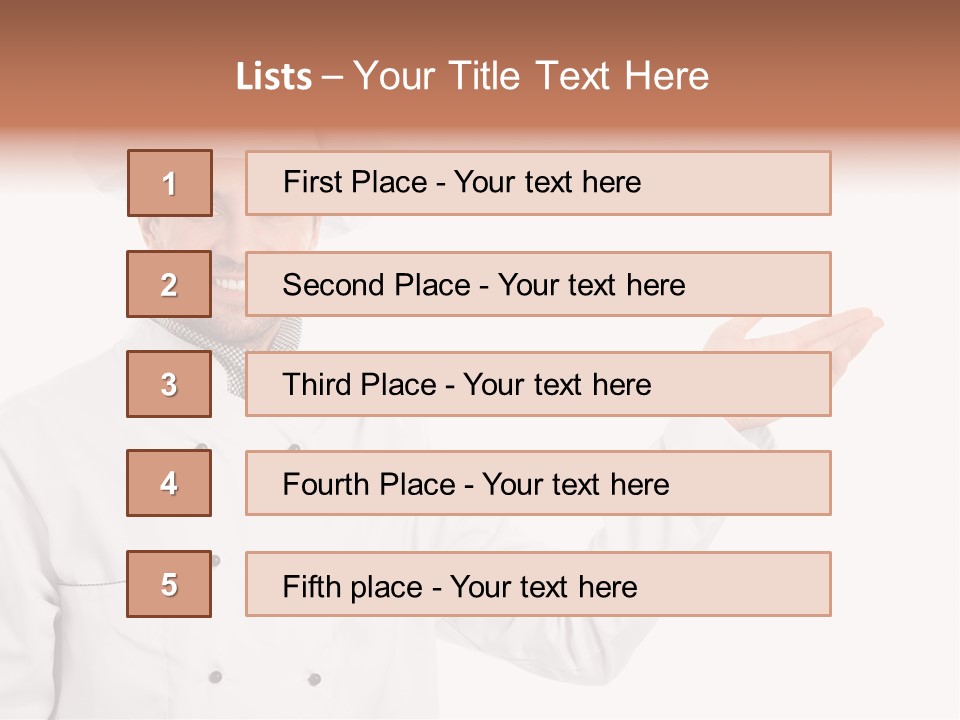The image size is (960, 720).
Task: Click 'Your Title Text Here' title text
Action: coord(531,77)
